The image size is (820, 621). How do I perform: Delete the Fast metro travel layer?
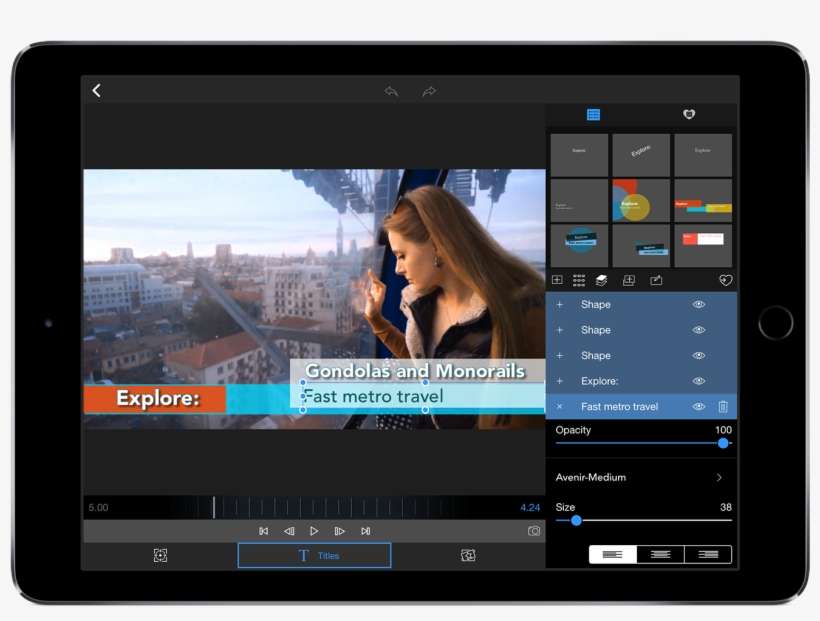[x=723, y=407]
